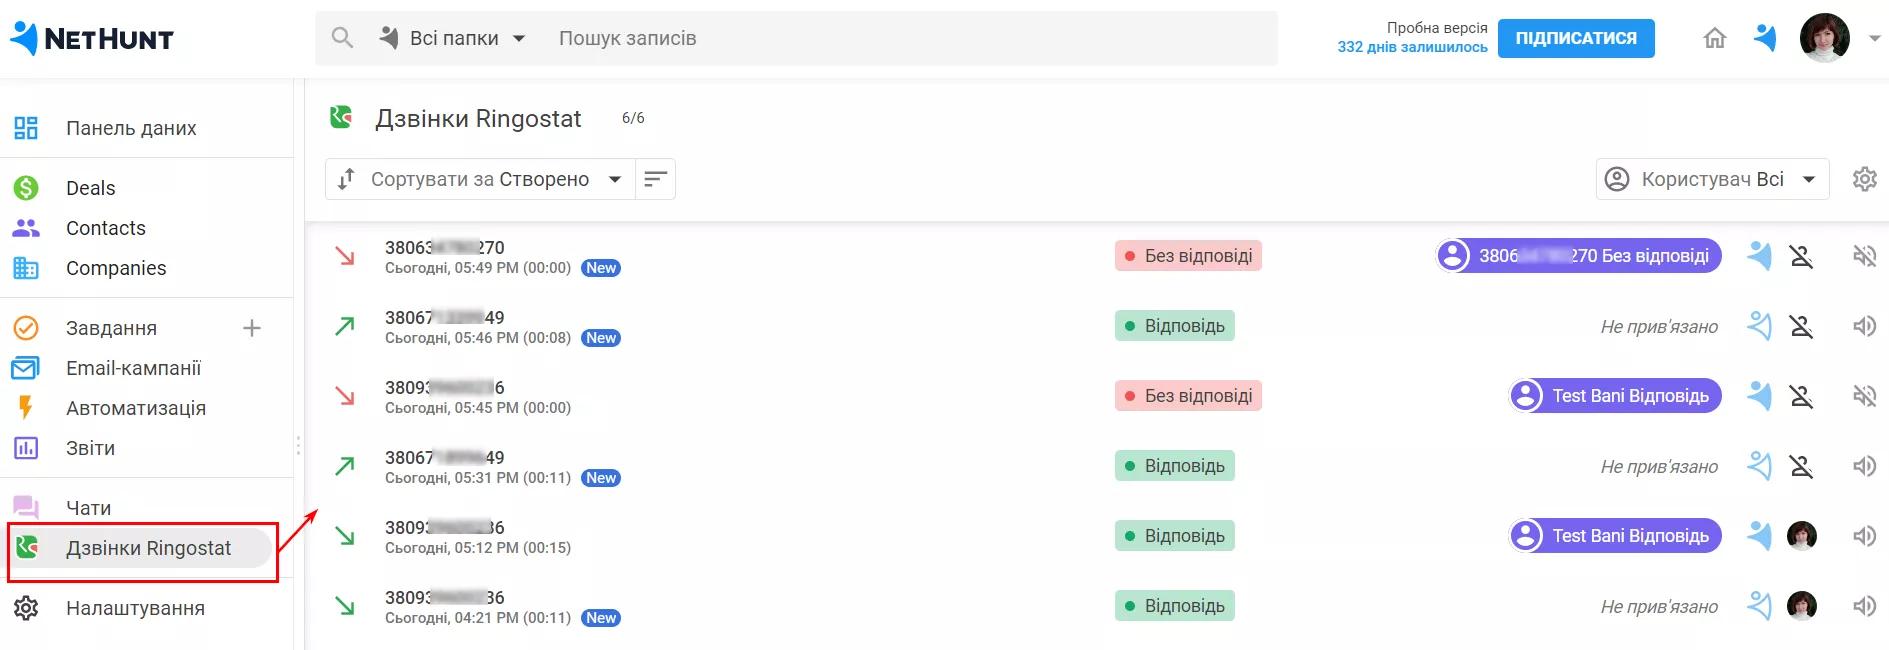Expand the 'Всі папки' folder selector
Screen dimensions: 1889x650
click(453, 38)
